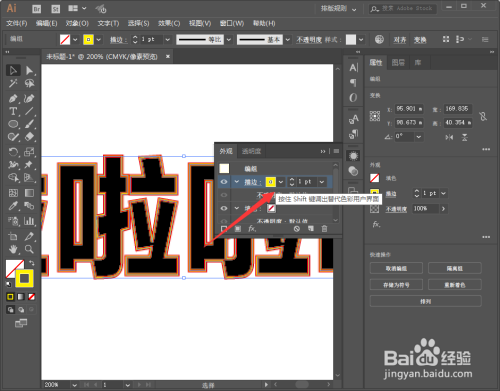This screenshot has height=391, width=500.
Task: Click the 重新着色 recolor button
Action: click(455, 285)
